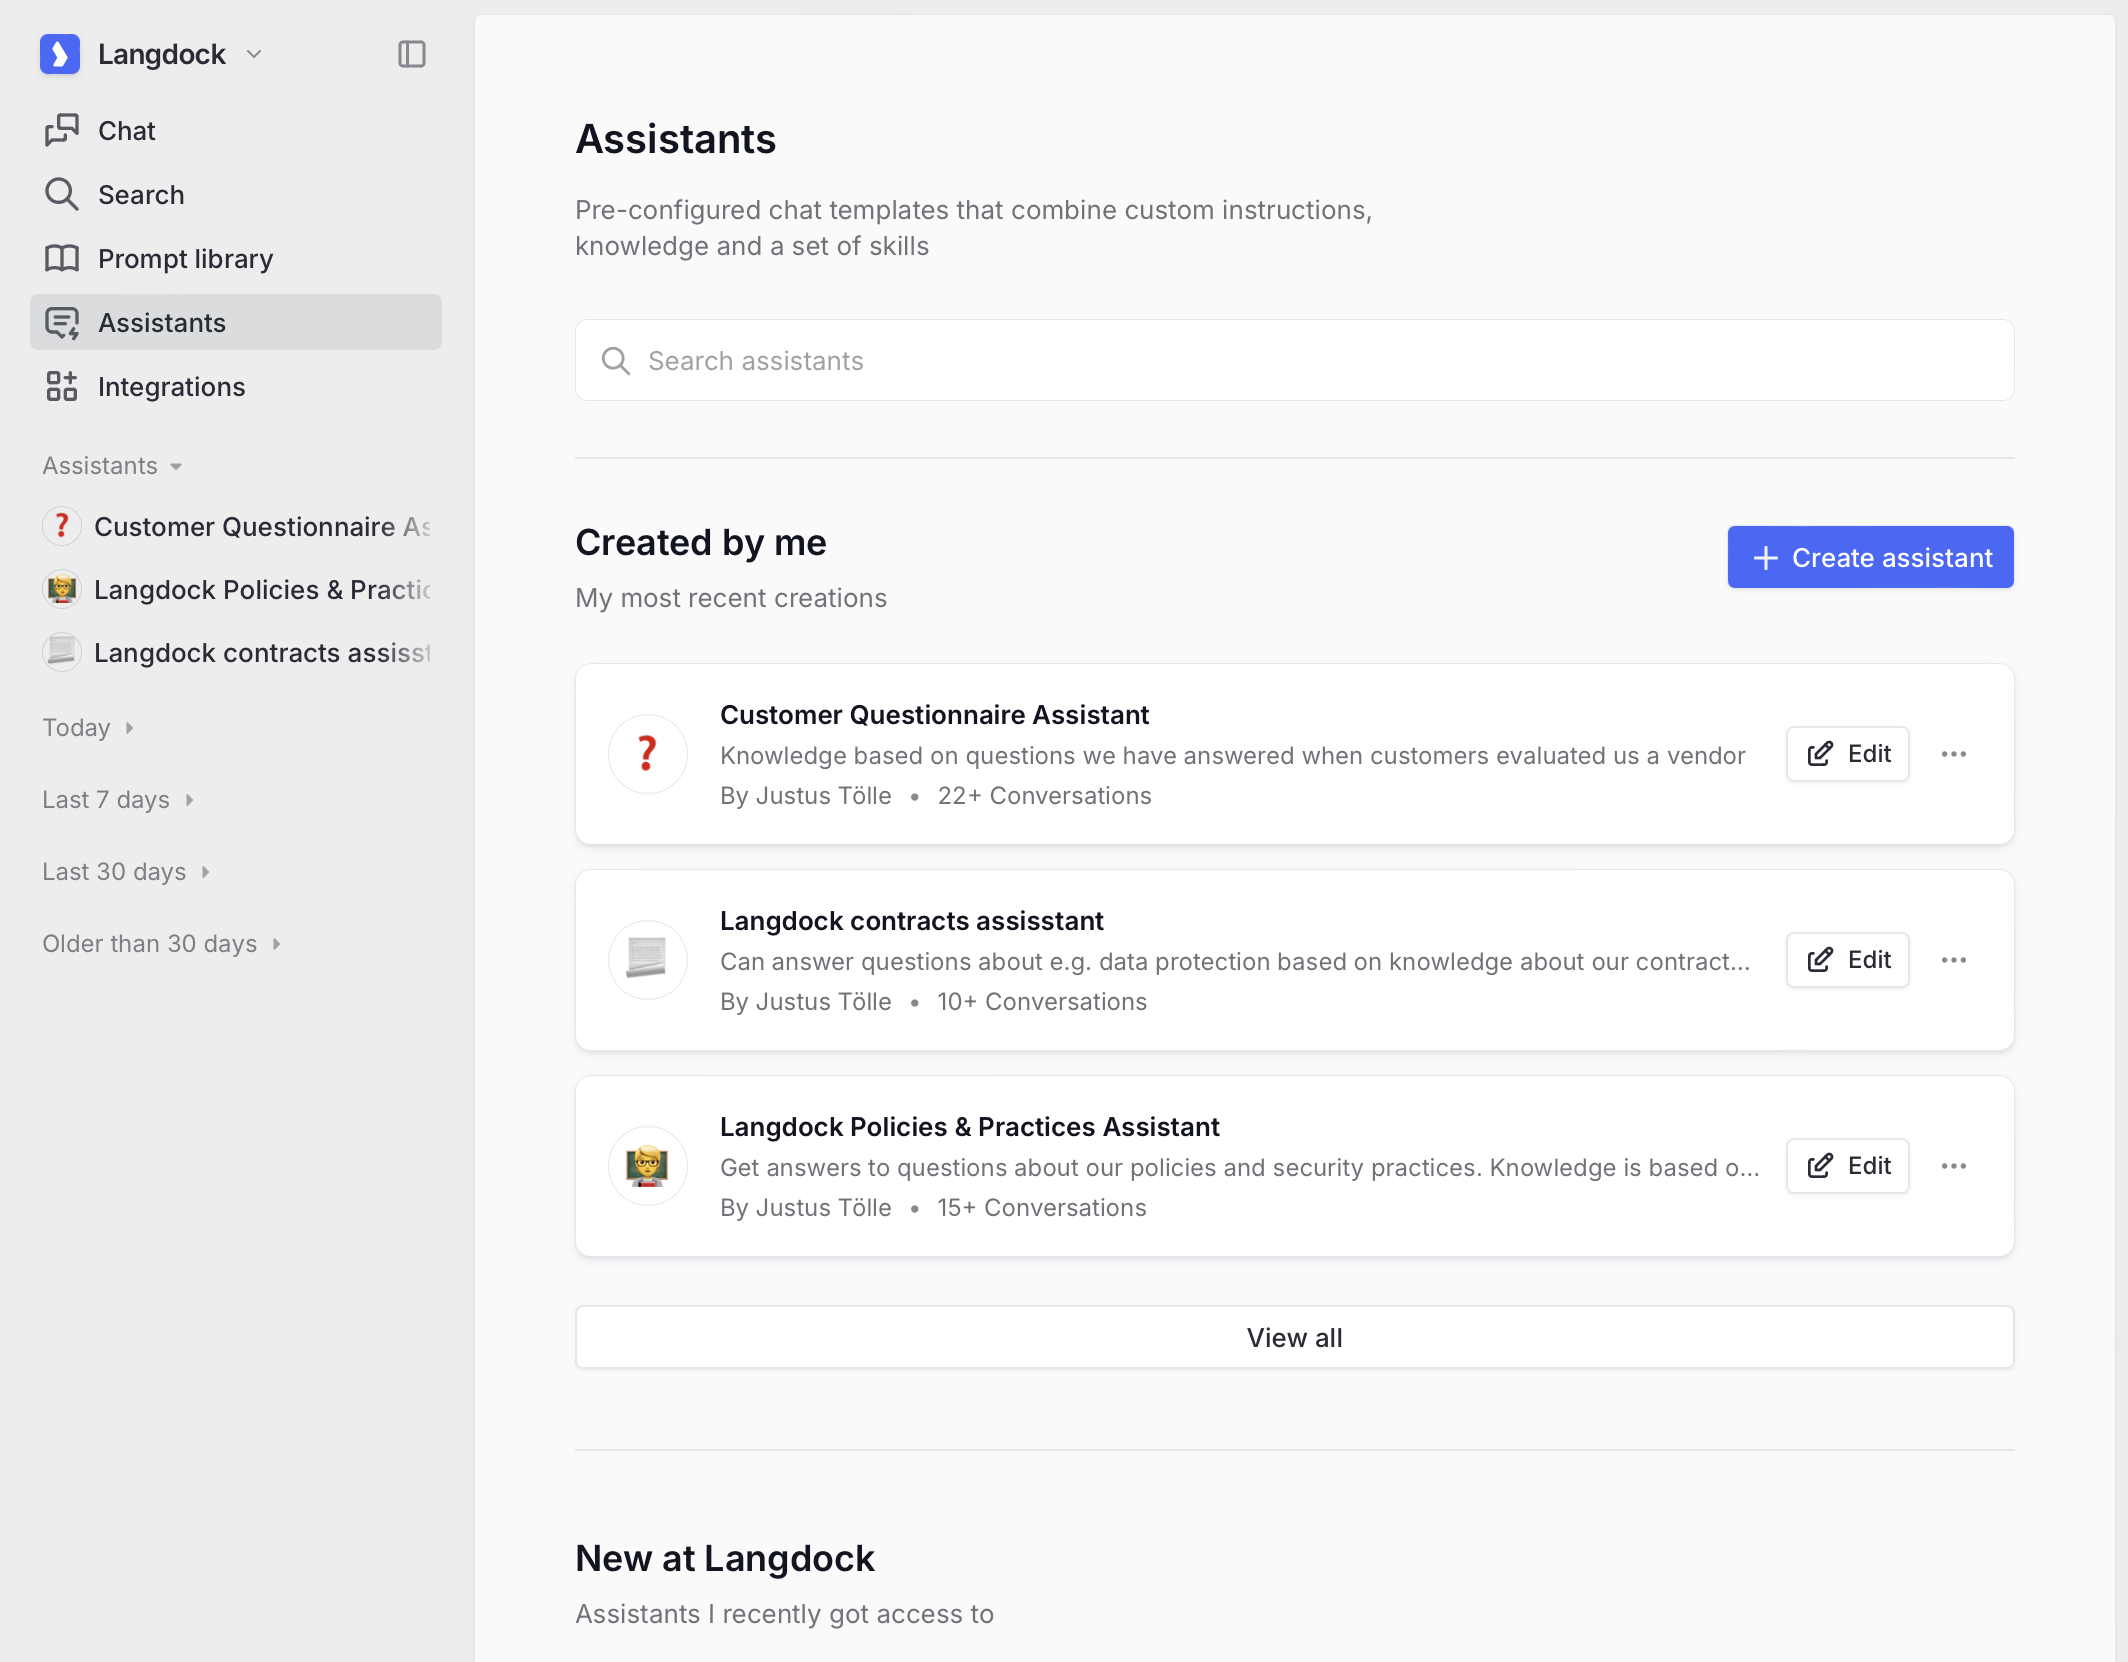Open more options for Policies & Practices Assistant
2128x1662 pixels.
coord(1953,1166)
